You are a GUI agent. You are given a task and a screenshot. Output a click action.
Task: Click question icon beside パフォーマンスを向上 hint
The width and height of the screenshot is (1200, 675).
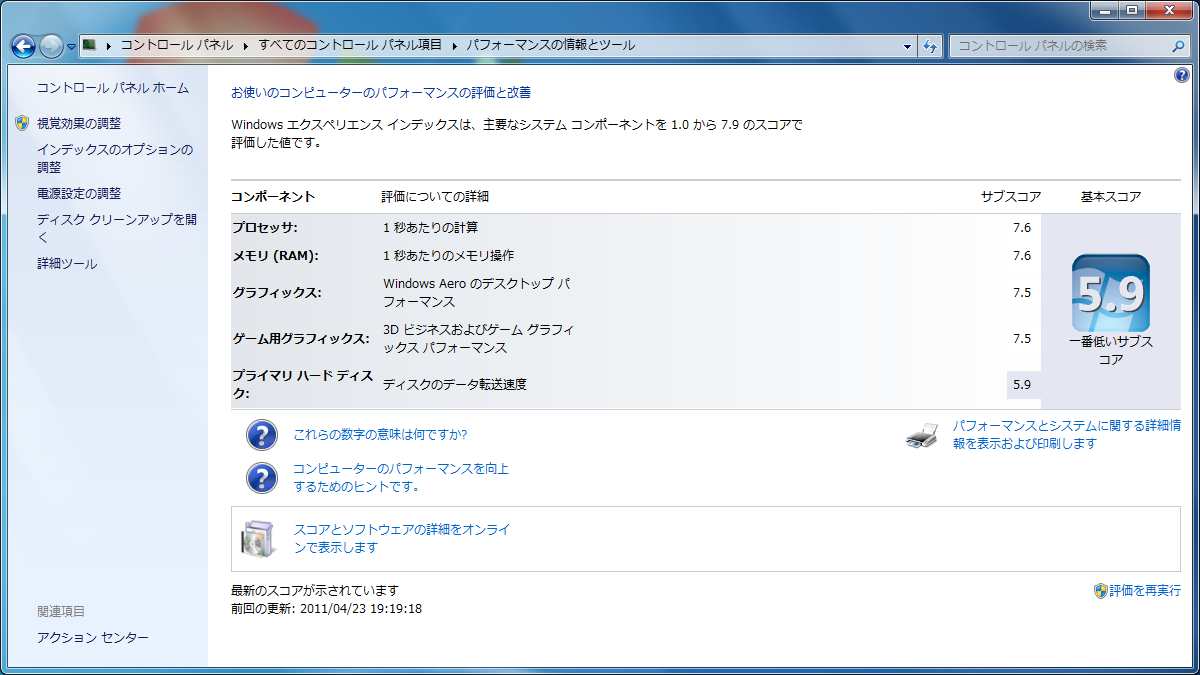262,477
